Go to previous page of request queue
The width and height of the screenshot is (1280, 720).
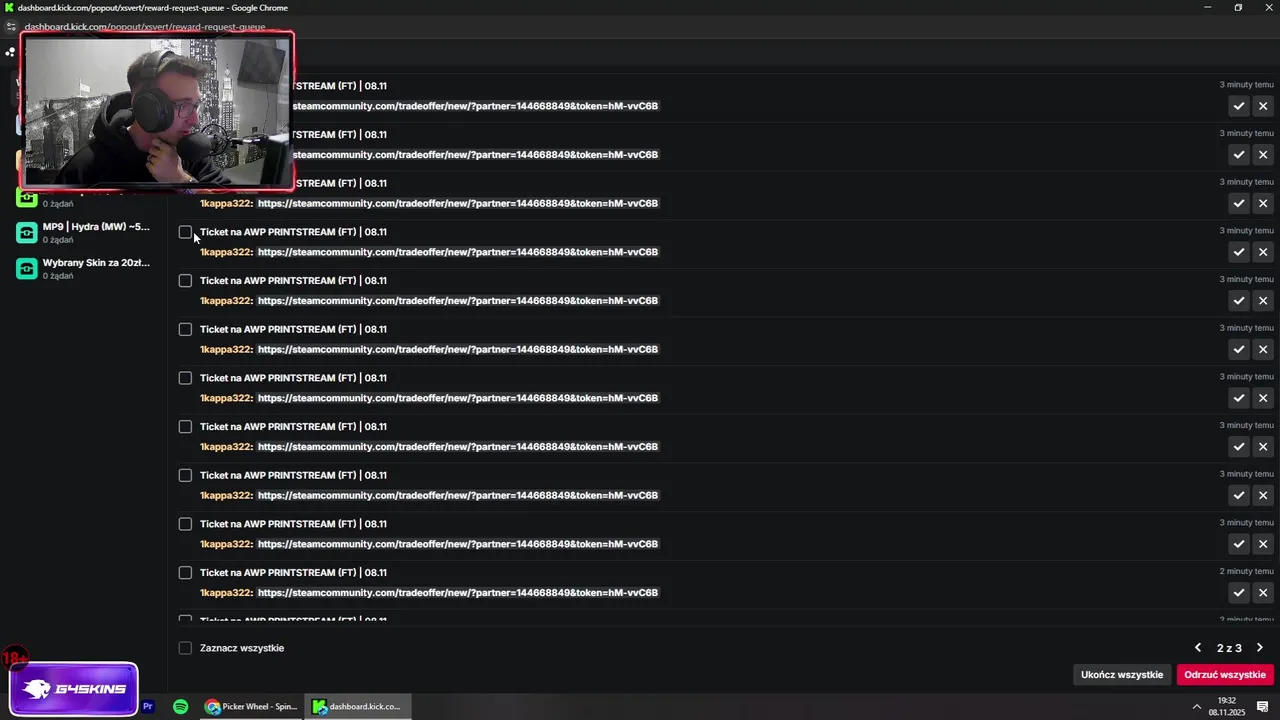(x=1198, y=648)
